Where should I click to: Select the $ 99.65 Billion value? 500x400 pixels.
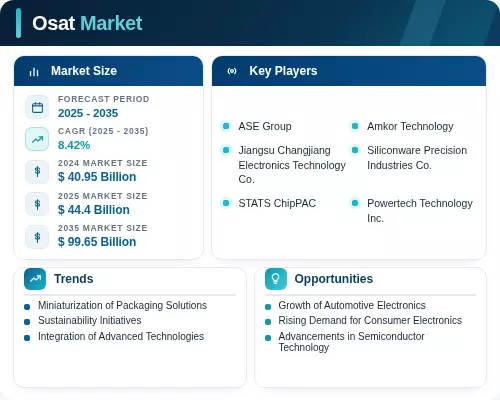(97, 242)
